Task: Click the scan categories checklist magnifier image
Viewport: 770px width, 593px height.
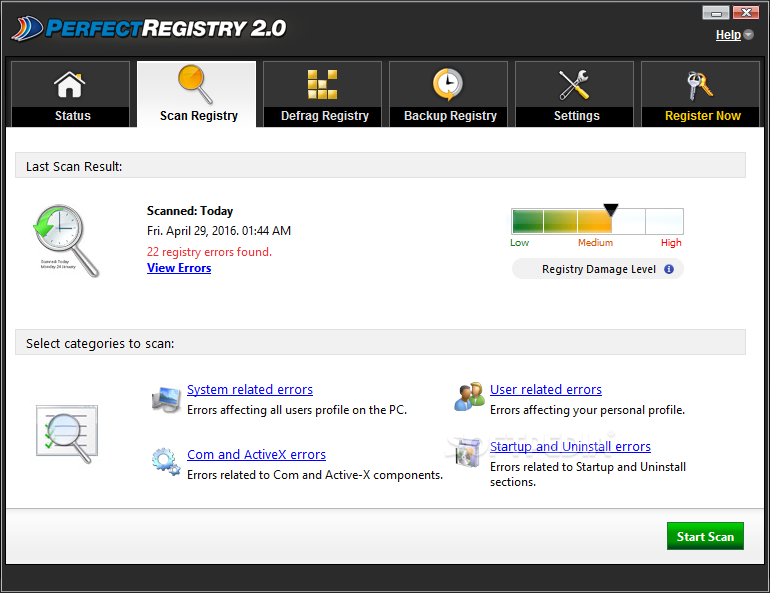Action: (x=67, y=433)
